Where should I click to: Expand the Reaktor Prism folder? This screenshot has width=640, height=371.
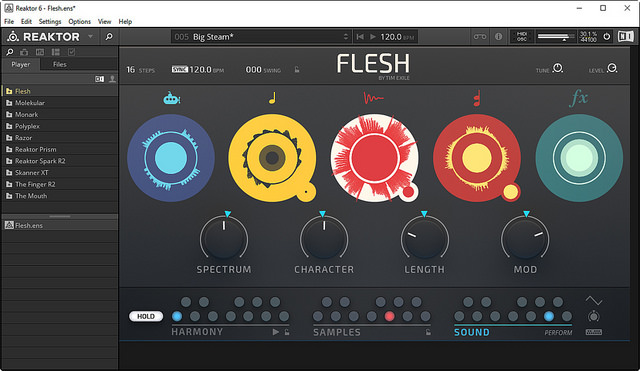9,149
